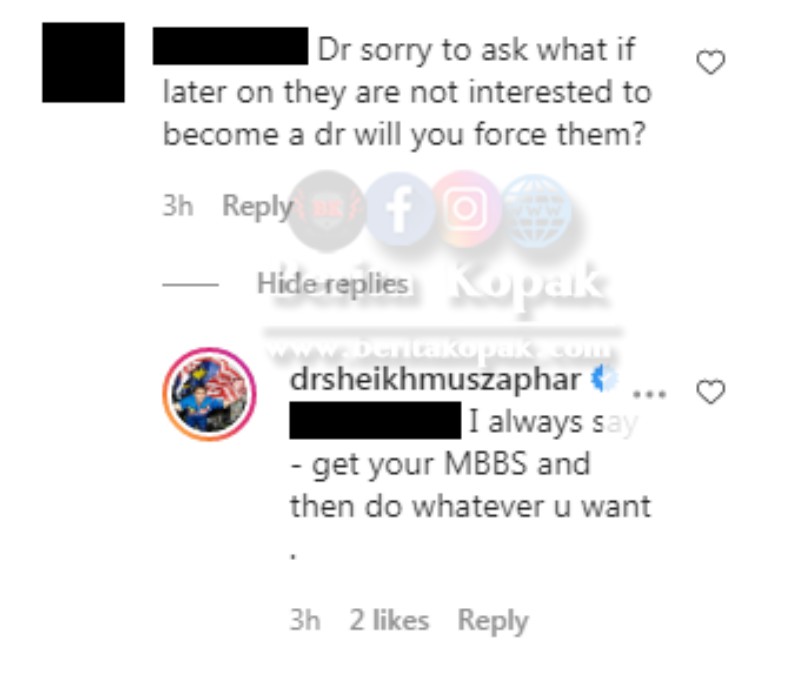Click the globe website icon in the watermark
The image size is (800, 690).
click(x=536, y=211)
